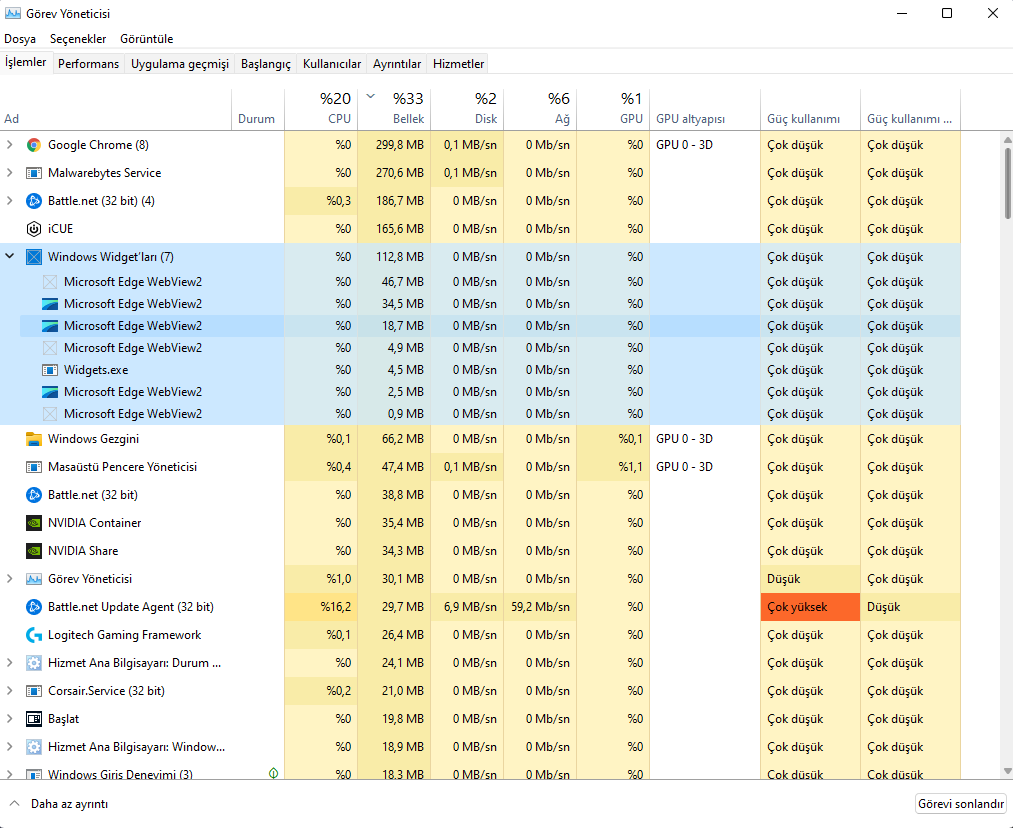This screenshot has width=1013, height=828.
Task: Sort by the GPU altyapısı column header
Action: (x=705, y=109)
